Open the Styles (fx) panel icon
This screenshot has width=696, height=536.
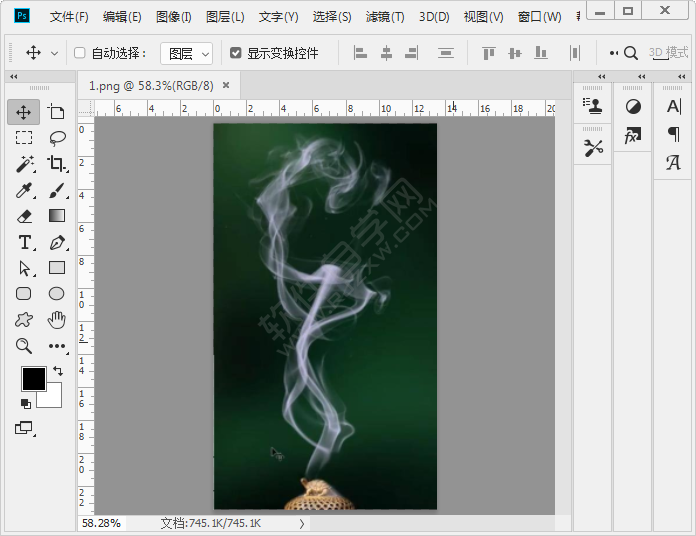[632, 136]
